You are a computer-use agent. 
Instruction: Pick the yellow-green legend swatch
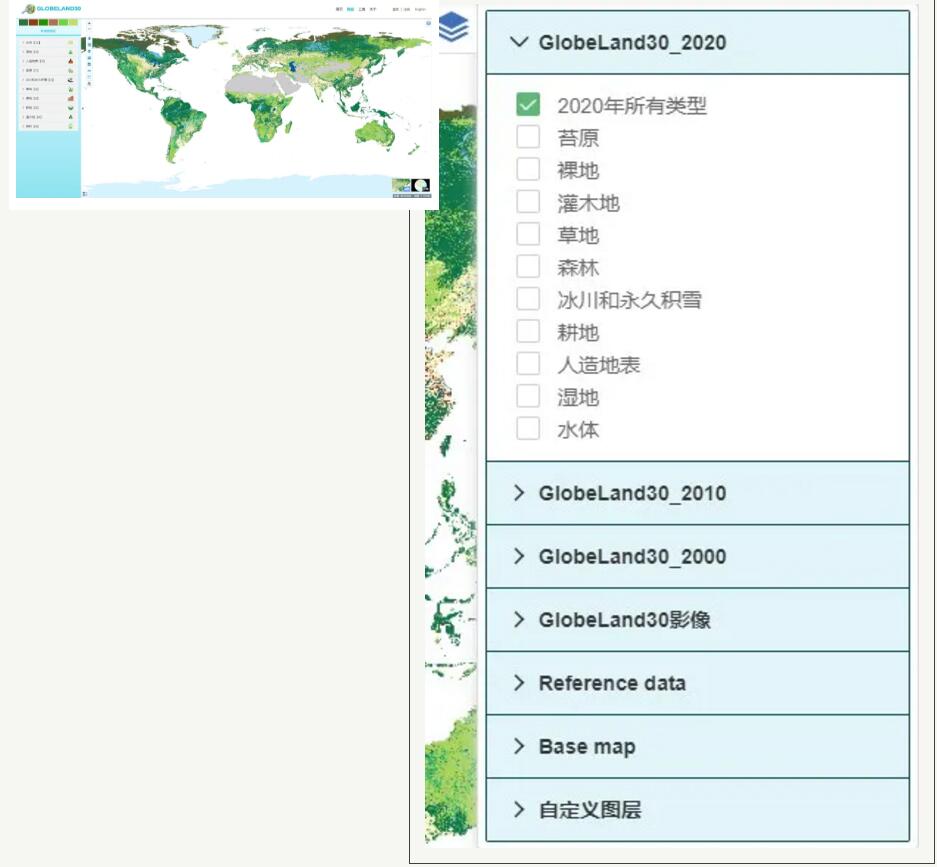click(x=73, y=22)
